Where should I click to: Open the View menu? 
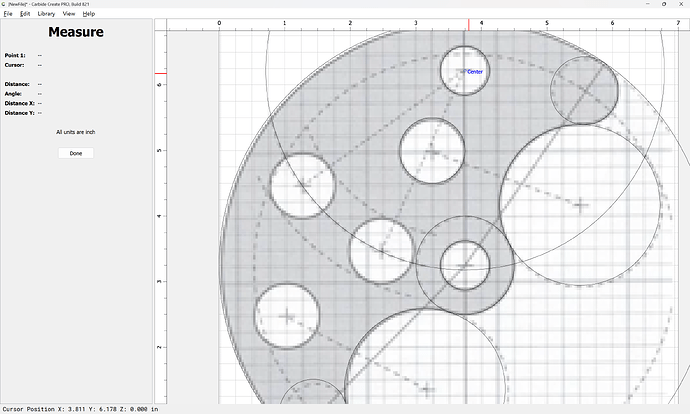click(x=69, y=14)
